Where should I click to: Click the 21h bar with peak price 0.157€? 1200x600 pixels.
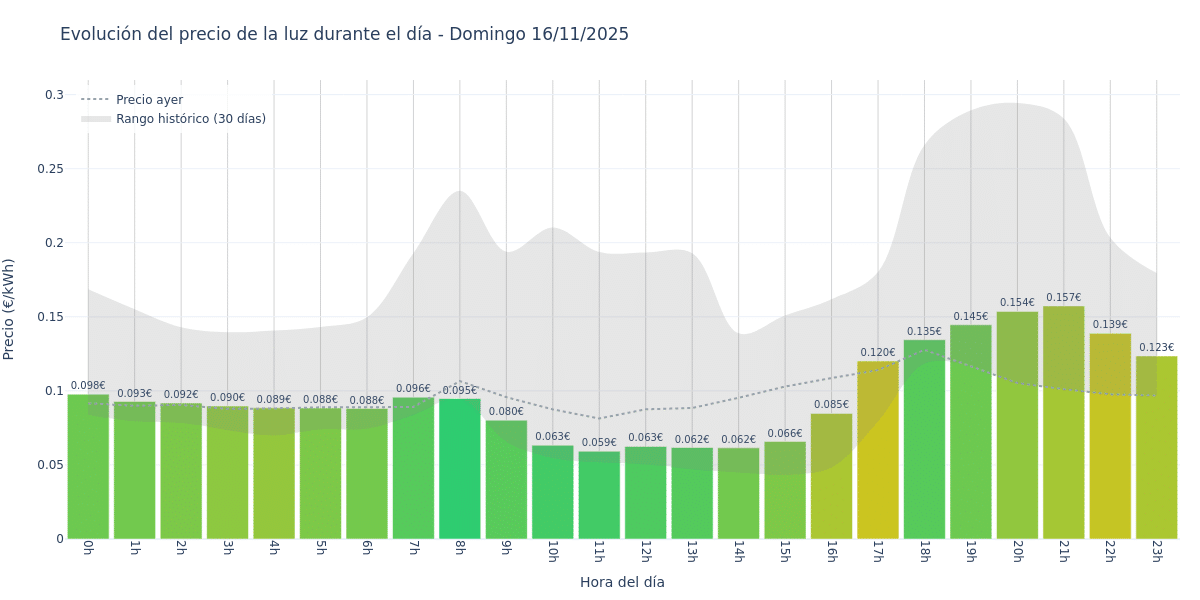pos(1063,422)
